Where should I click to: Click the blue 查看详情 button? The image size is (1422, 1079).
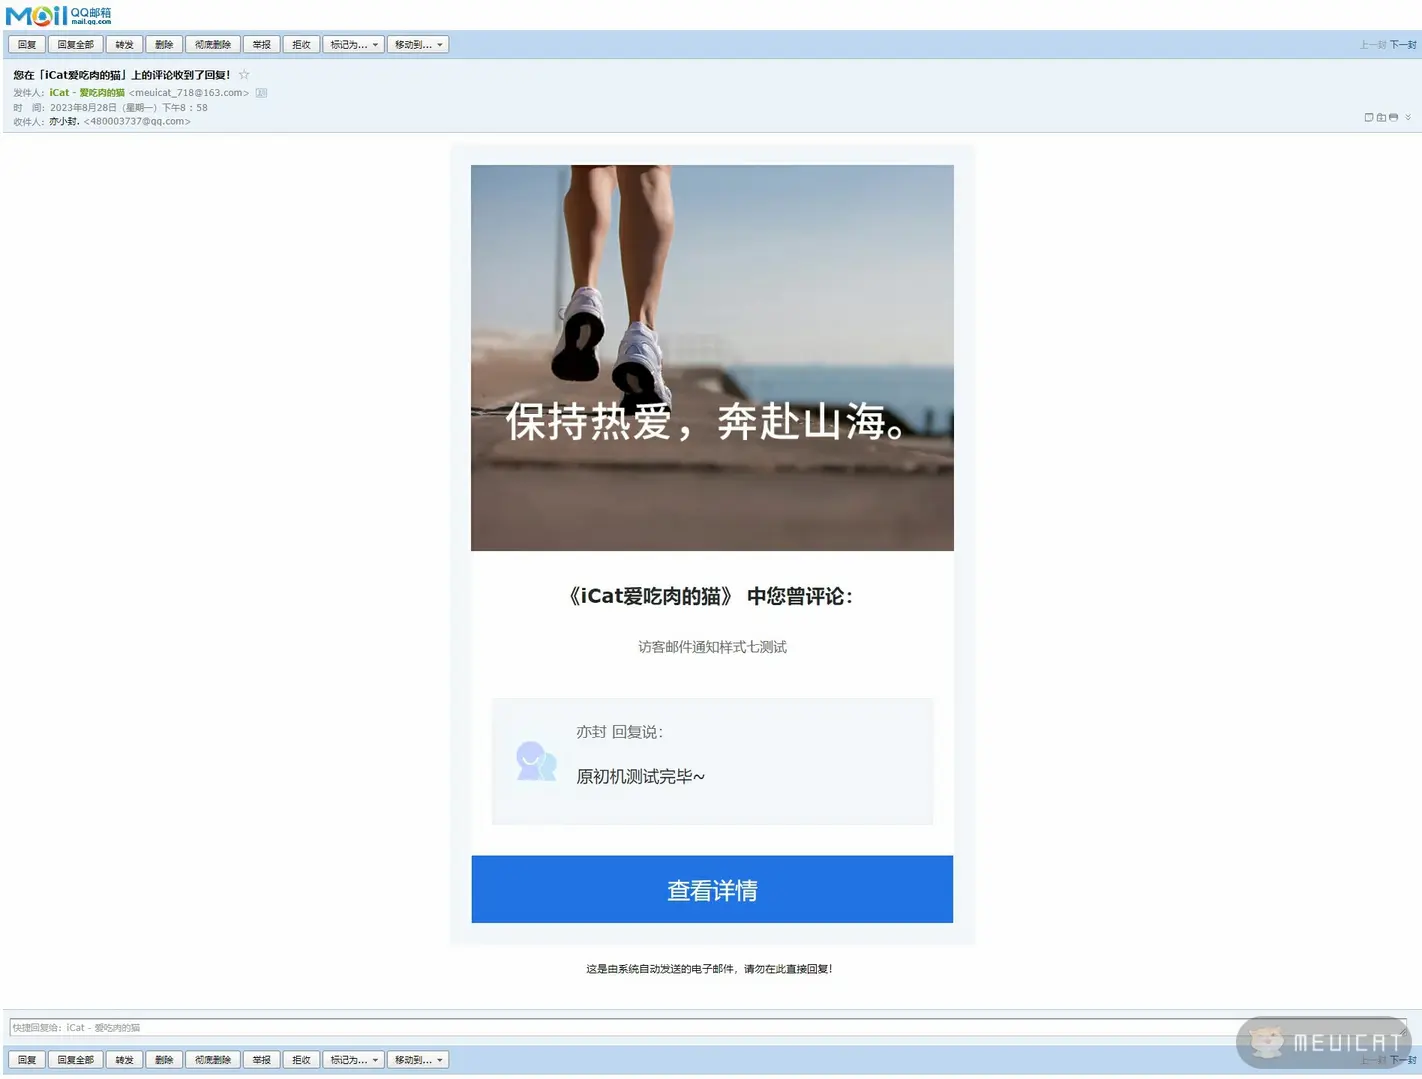[x=712, y=889]
